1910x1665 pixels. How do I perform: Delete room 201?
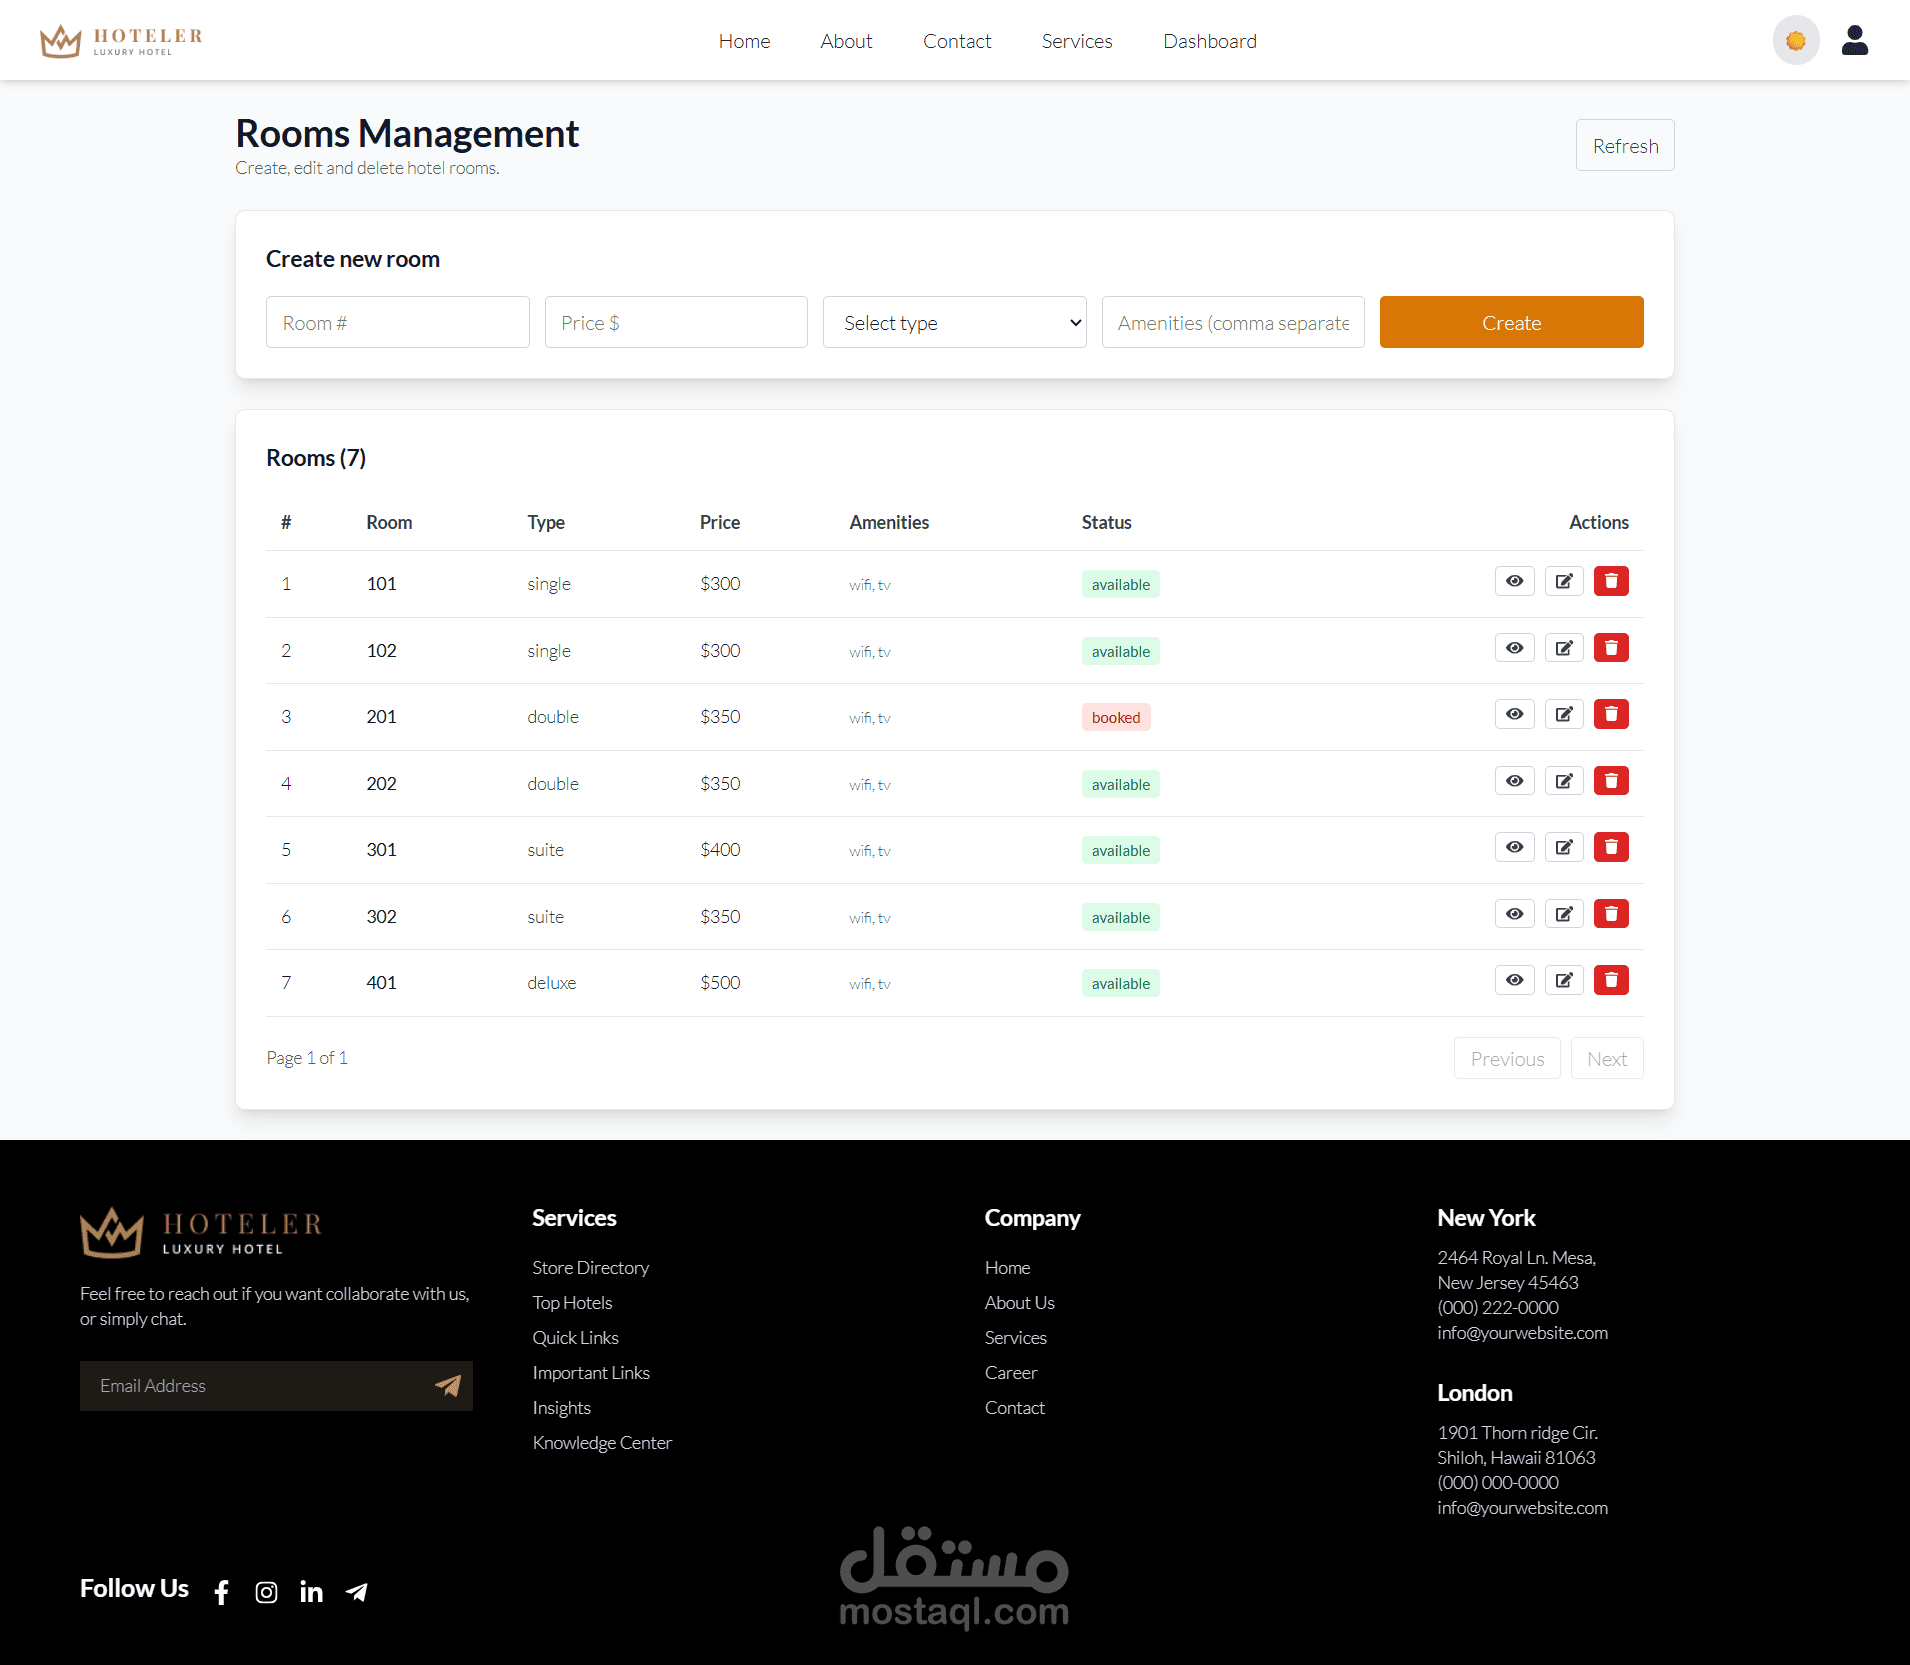pyautogui.click(x=1611, y=714)
